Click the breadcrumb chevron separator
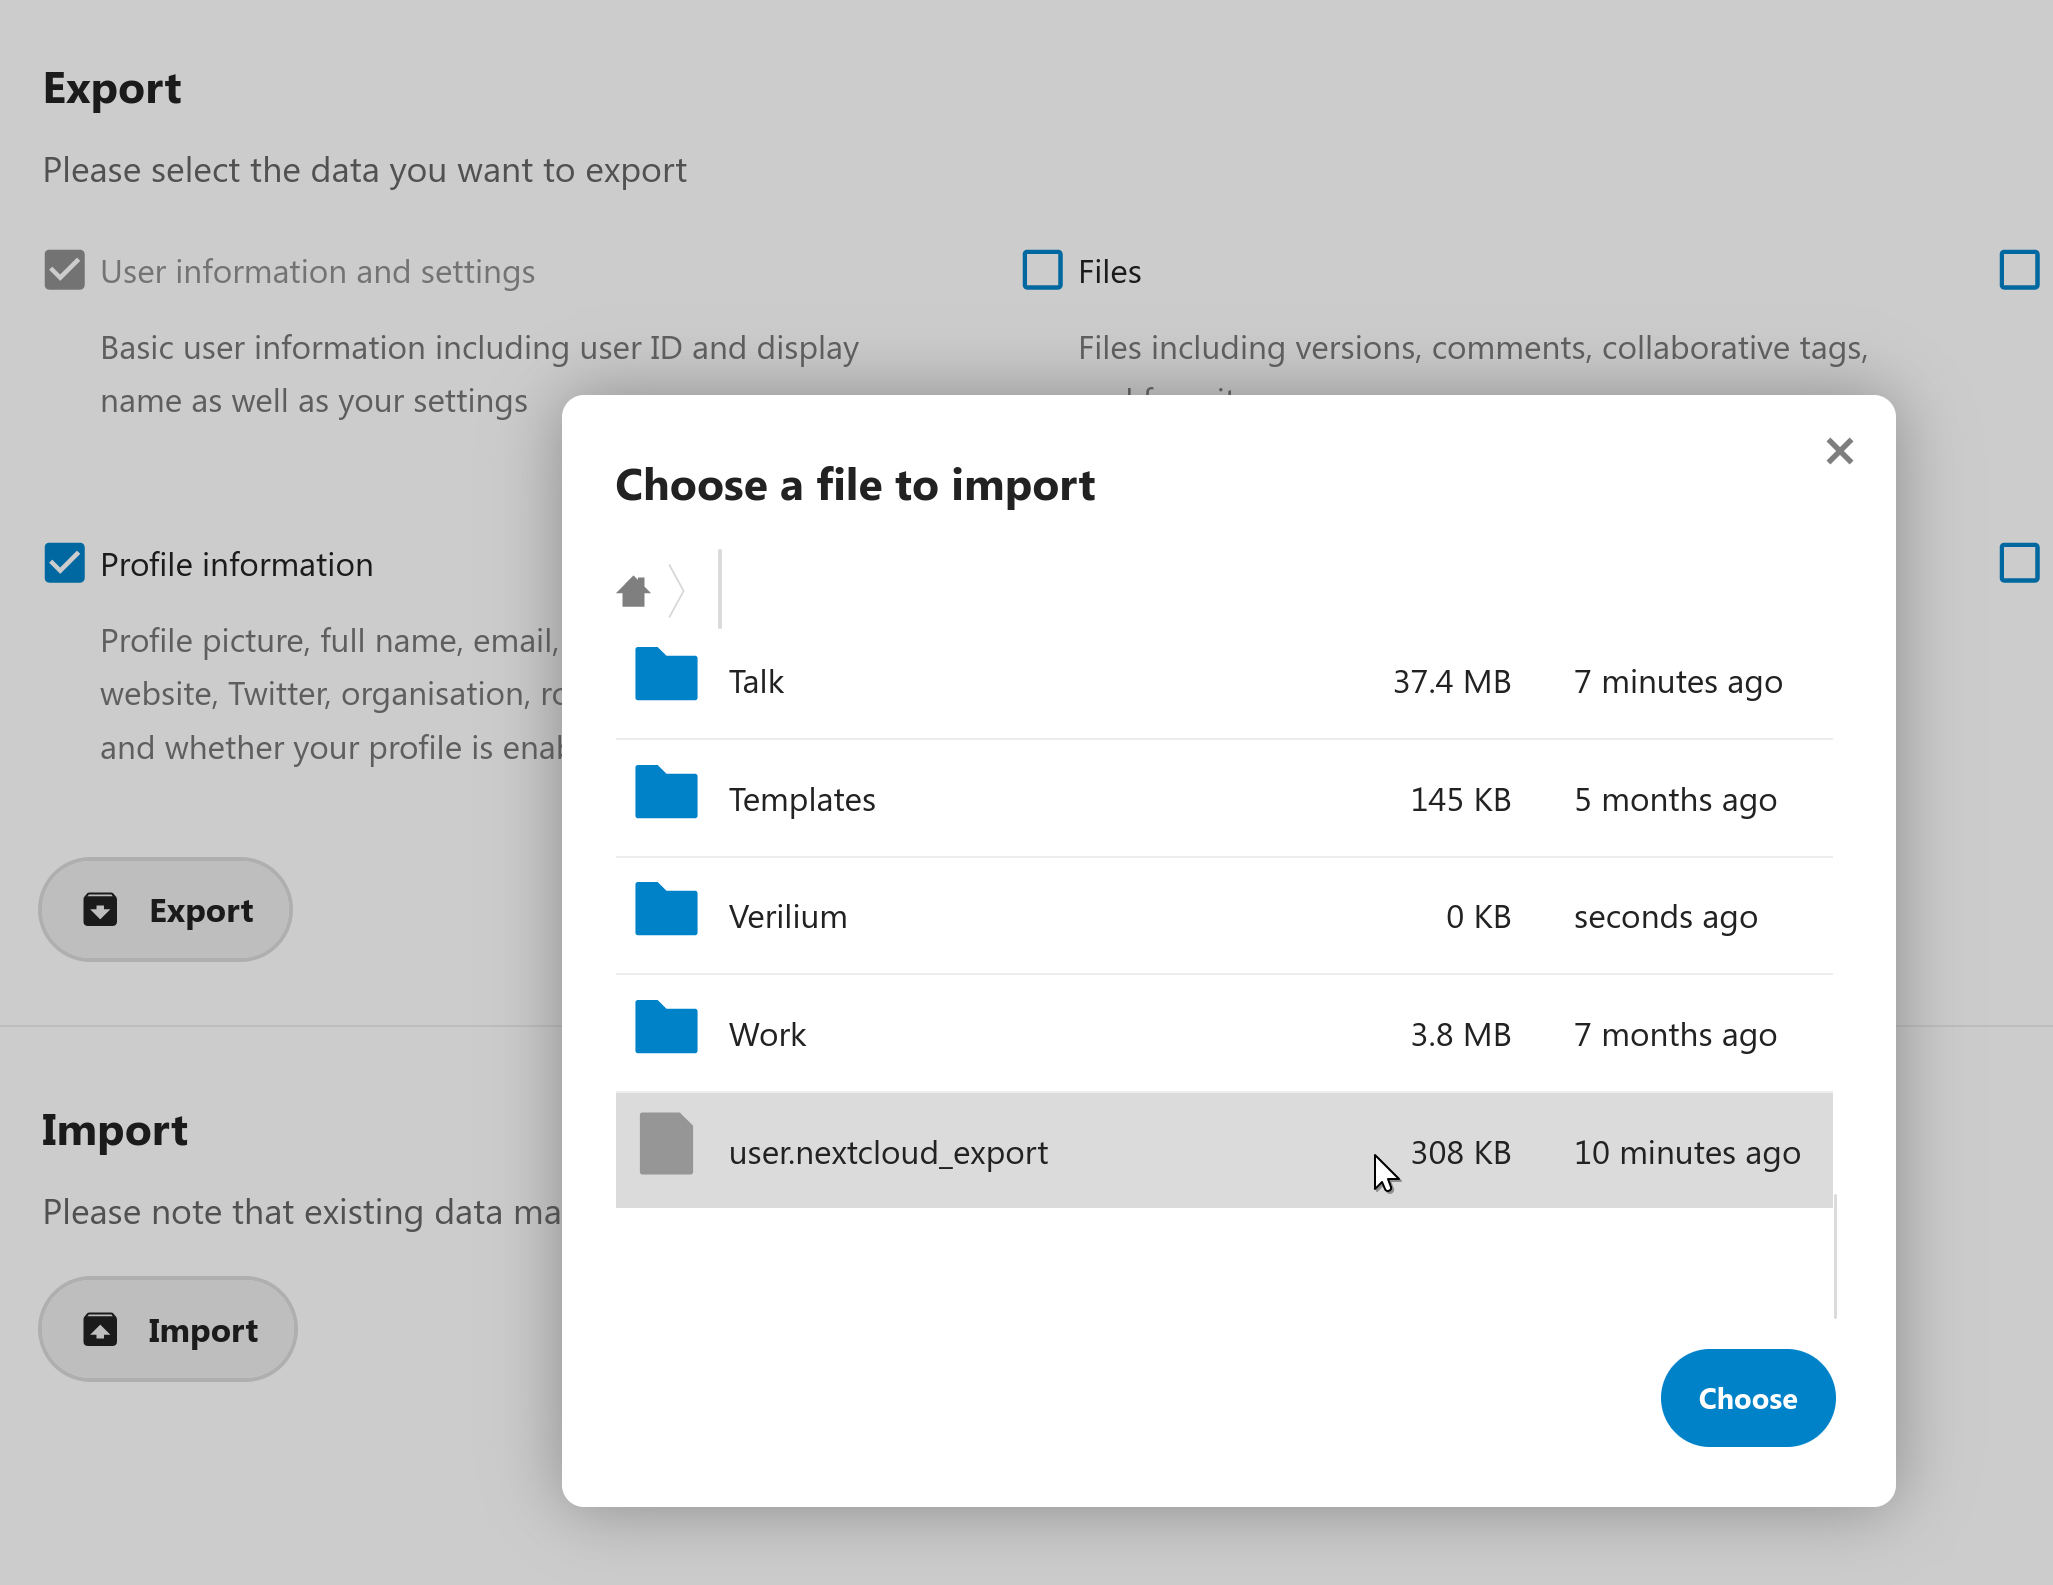This screenshot has width=2053, height=1585. [x=677, y=591]
